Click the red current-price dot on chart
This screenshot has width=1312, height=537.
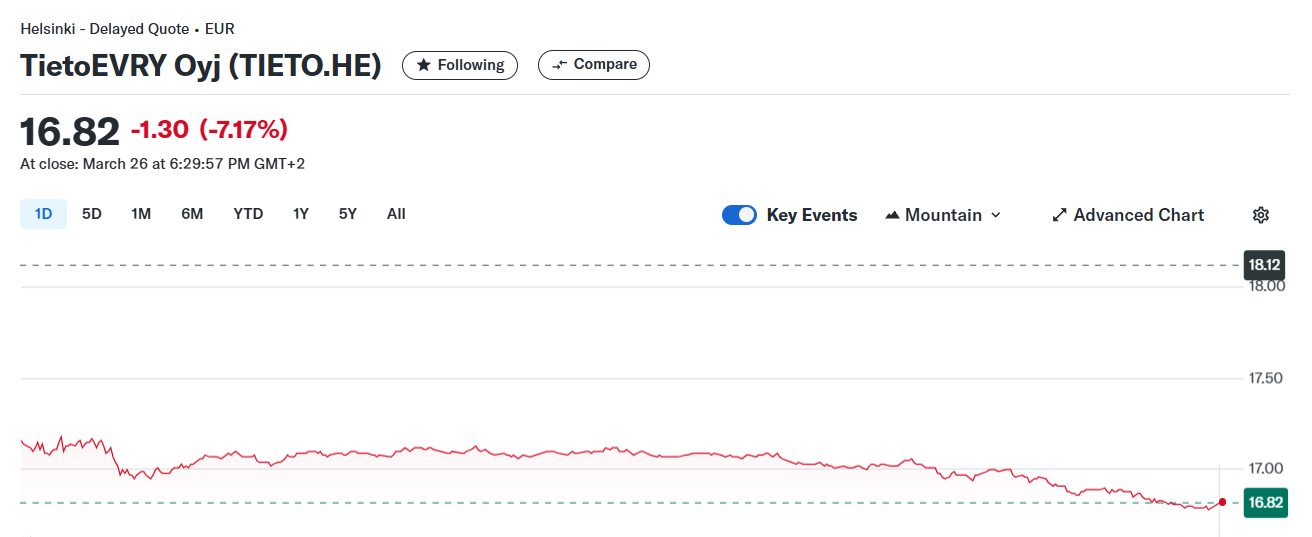point(1222,502)
